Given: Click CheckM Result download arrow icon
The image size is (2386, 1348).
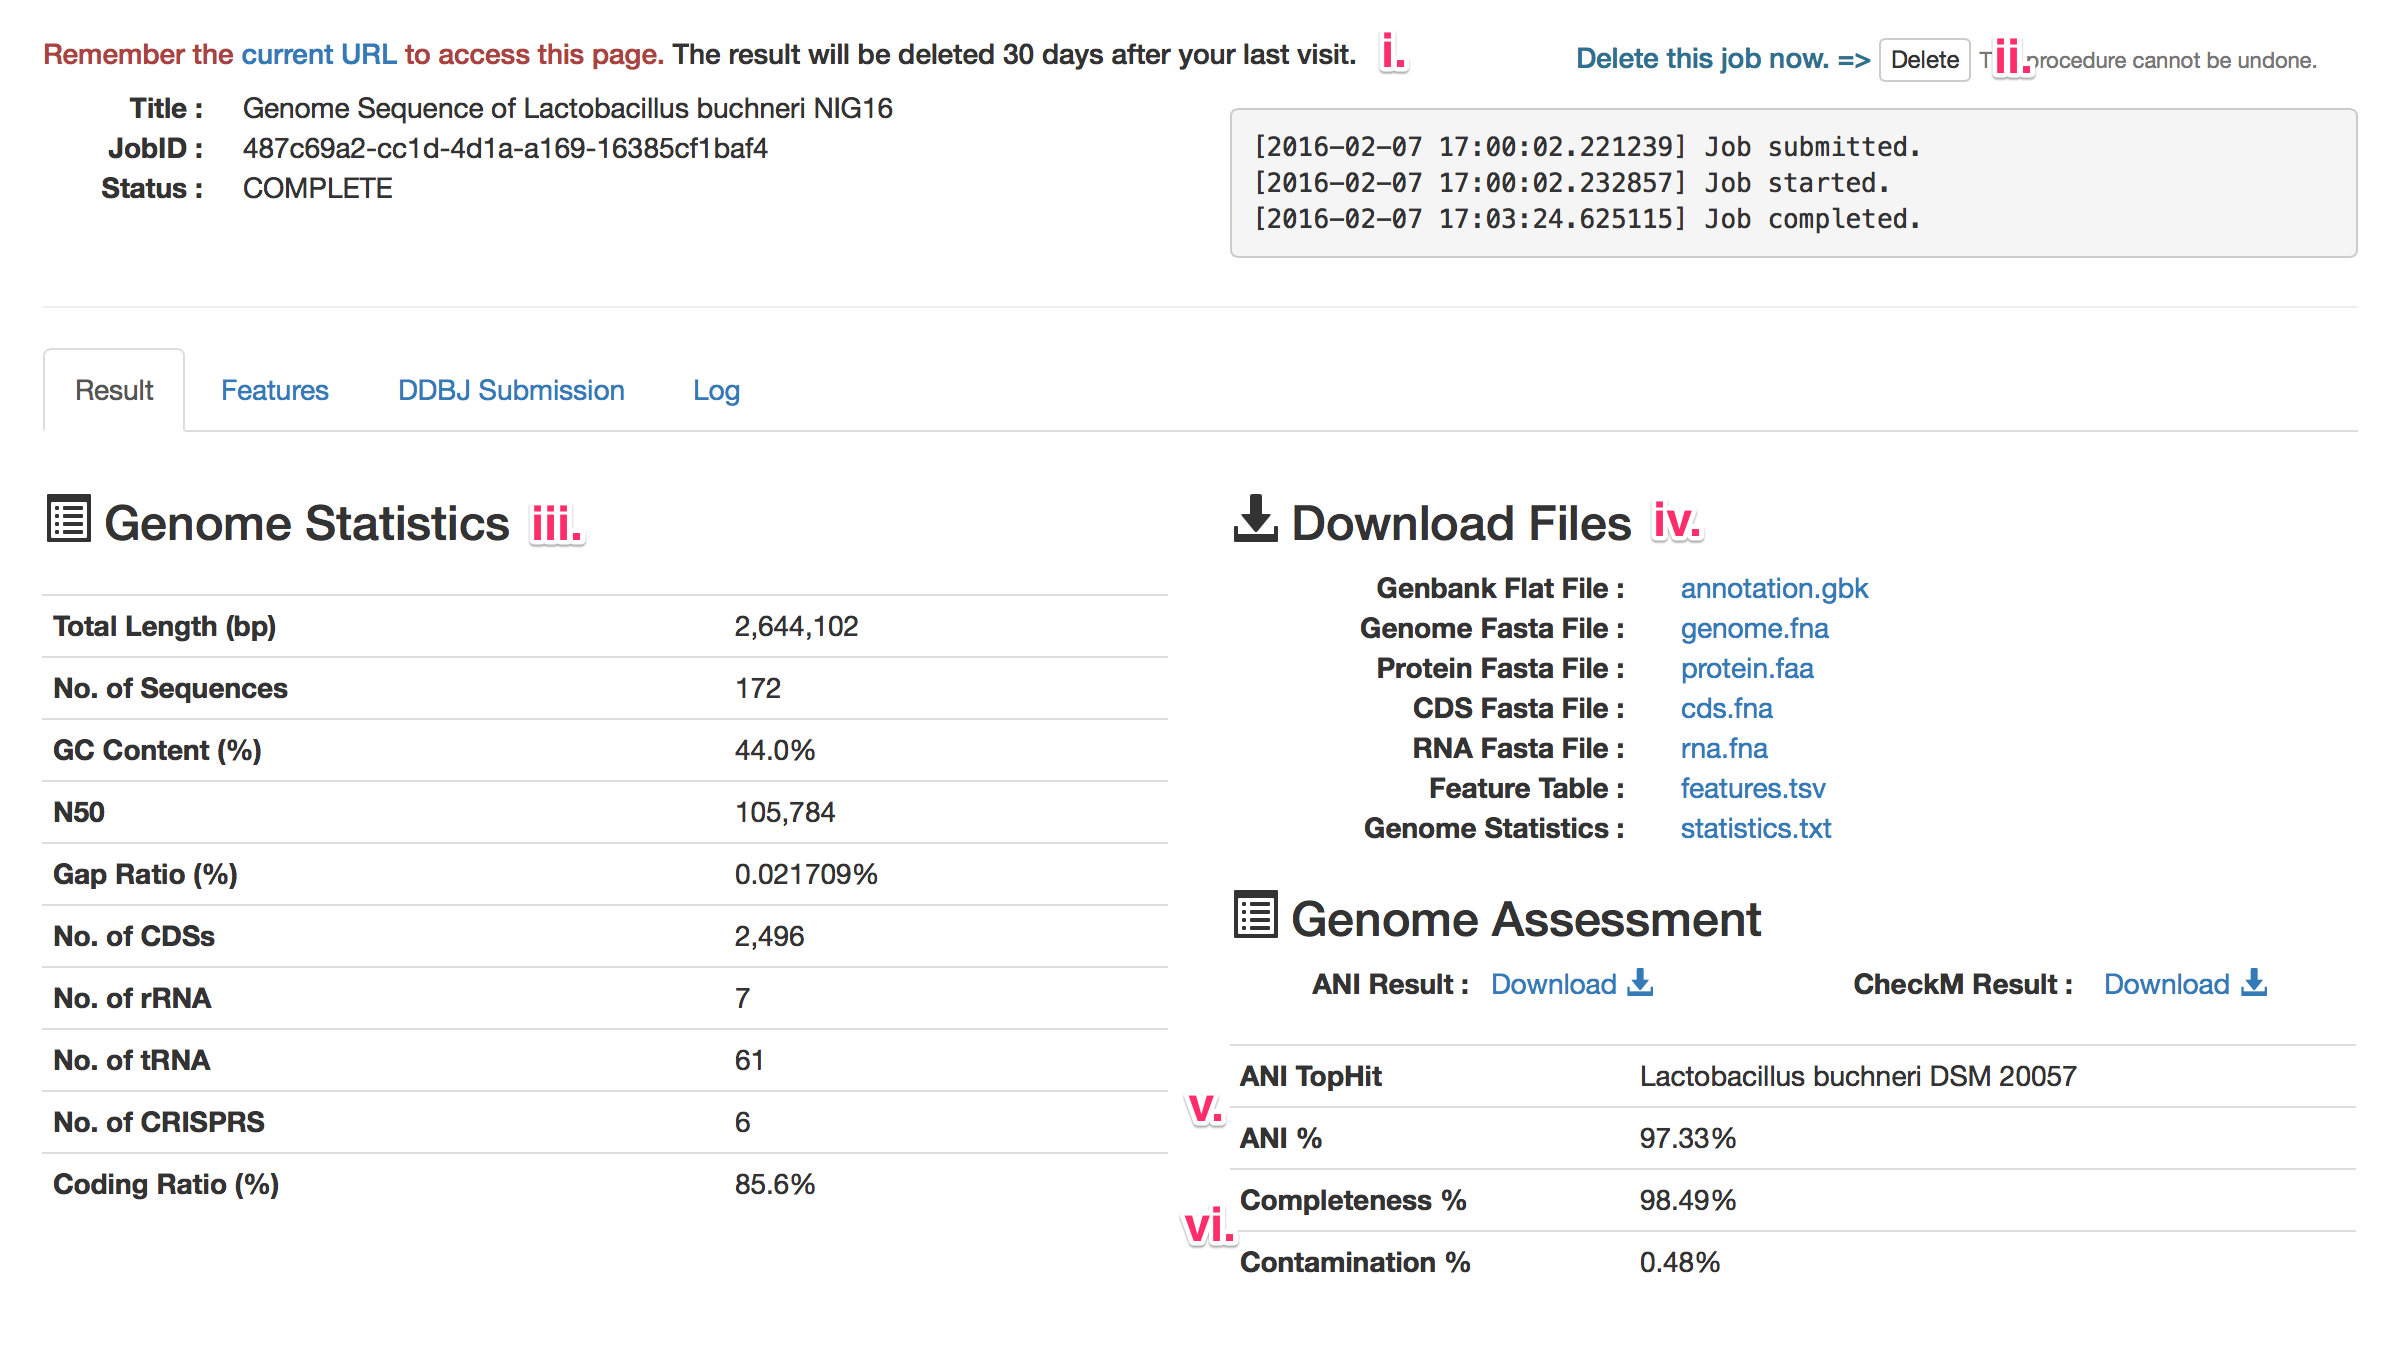Looking at the screenshot, I should click(2254, 982).
